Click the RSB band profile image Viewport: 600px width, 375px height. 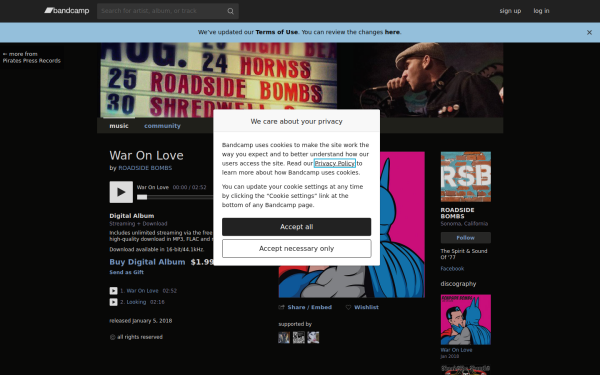click(466, 177)
